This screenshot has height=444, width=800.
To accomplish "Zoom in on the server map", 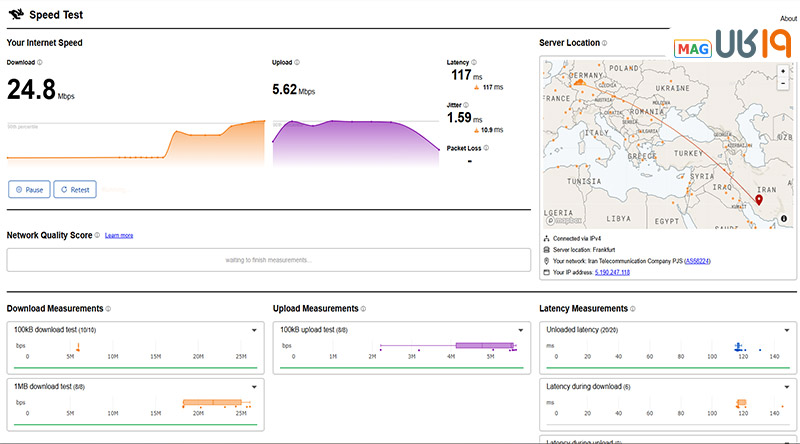I will [782, 71].
